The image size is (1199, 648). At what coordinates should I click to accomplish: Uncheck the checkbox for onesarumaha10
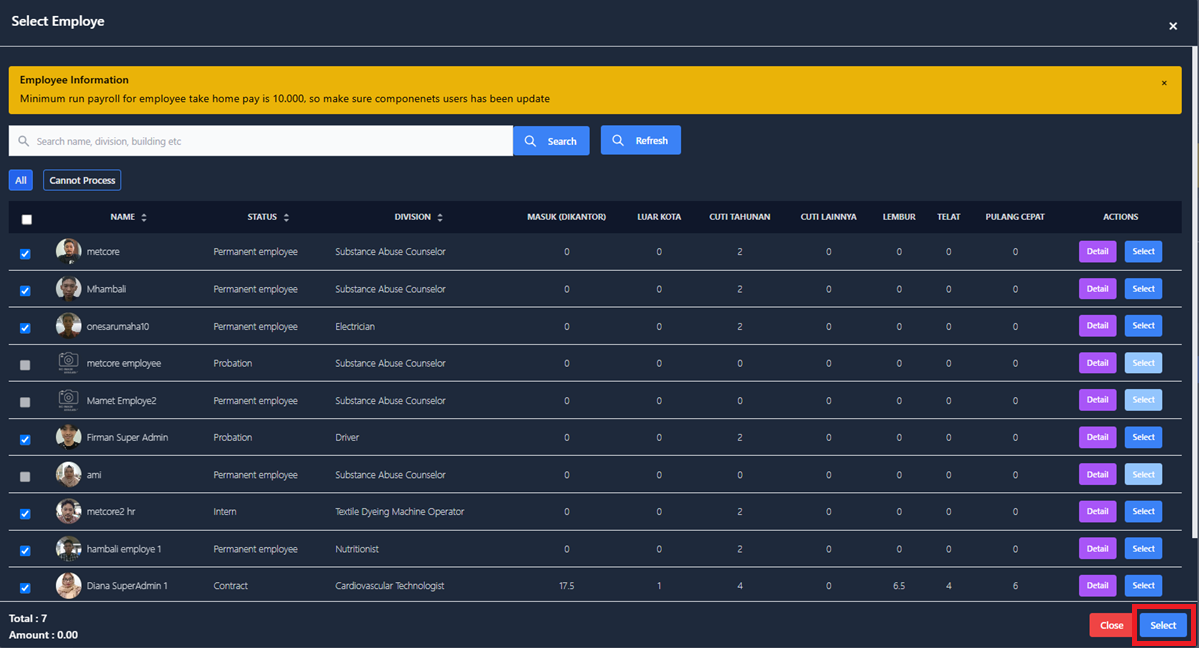pyautogui.click(x=25, y=328)
